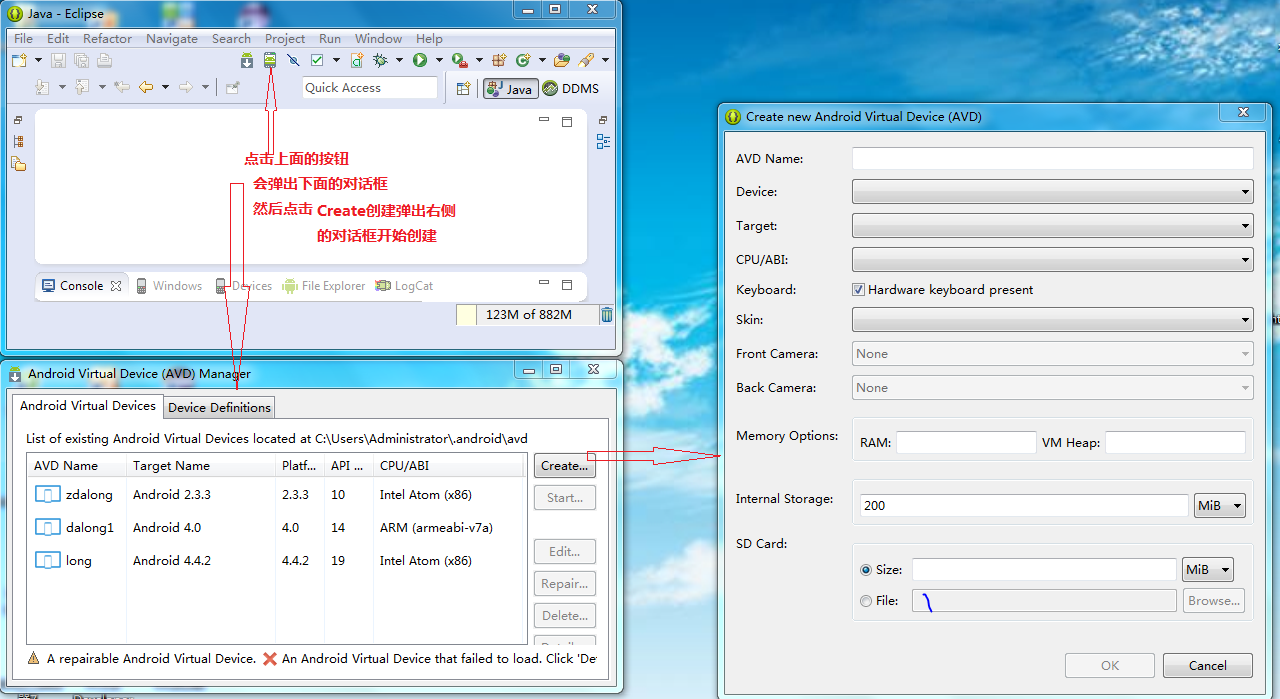Run Android Lint checkmark icon
1280x699 pixels.
tap(317, 61)
